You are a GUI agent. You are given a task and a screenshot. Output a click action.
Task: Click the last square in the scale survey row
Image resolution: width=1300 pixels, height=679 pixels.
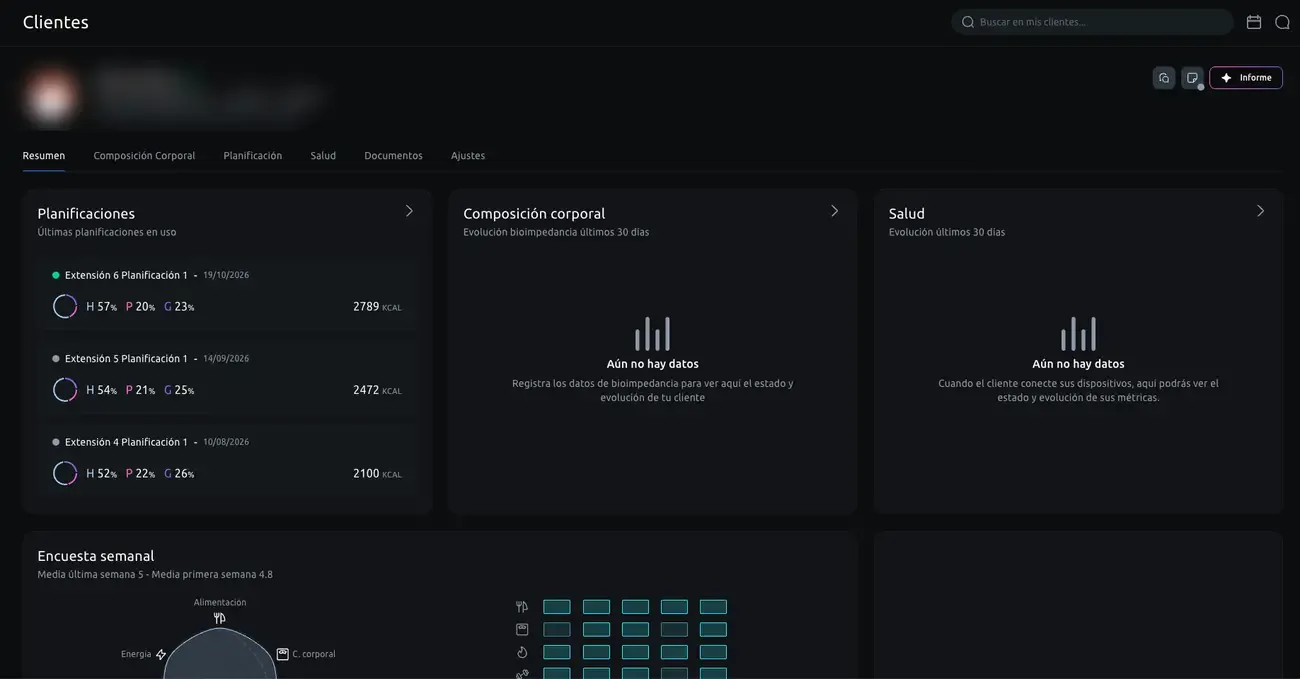click(713, 630)
